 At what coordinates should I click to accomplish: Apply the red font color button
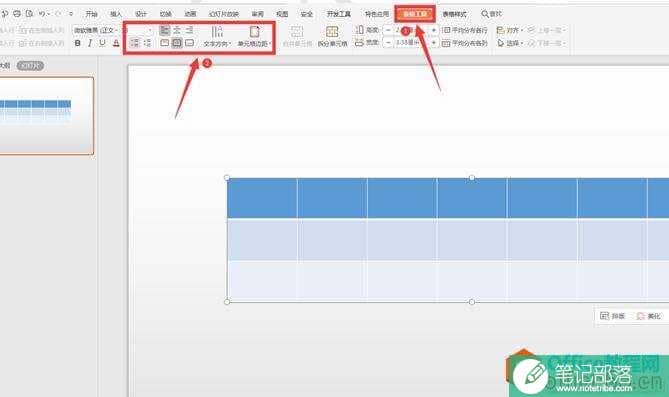116,43
